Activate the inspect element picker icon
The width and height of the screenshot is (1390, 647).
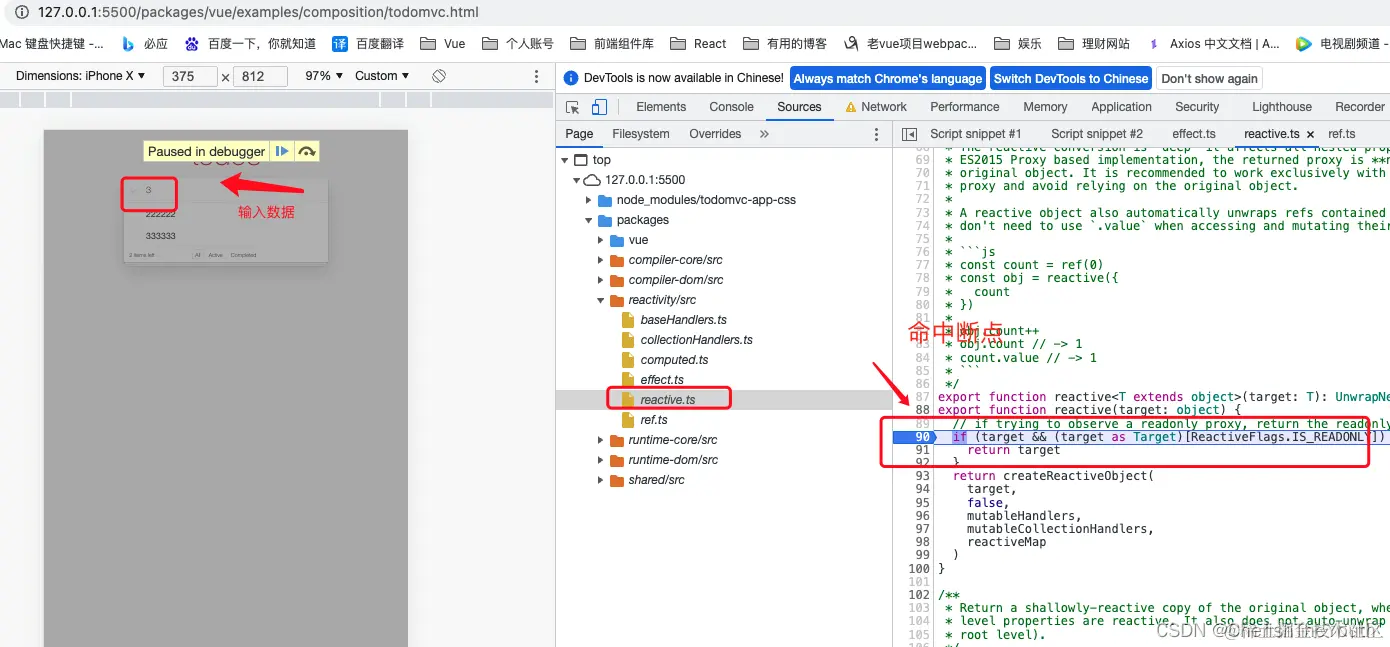click(x=573, y=107)
